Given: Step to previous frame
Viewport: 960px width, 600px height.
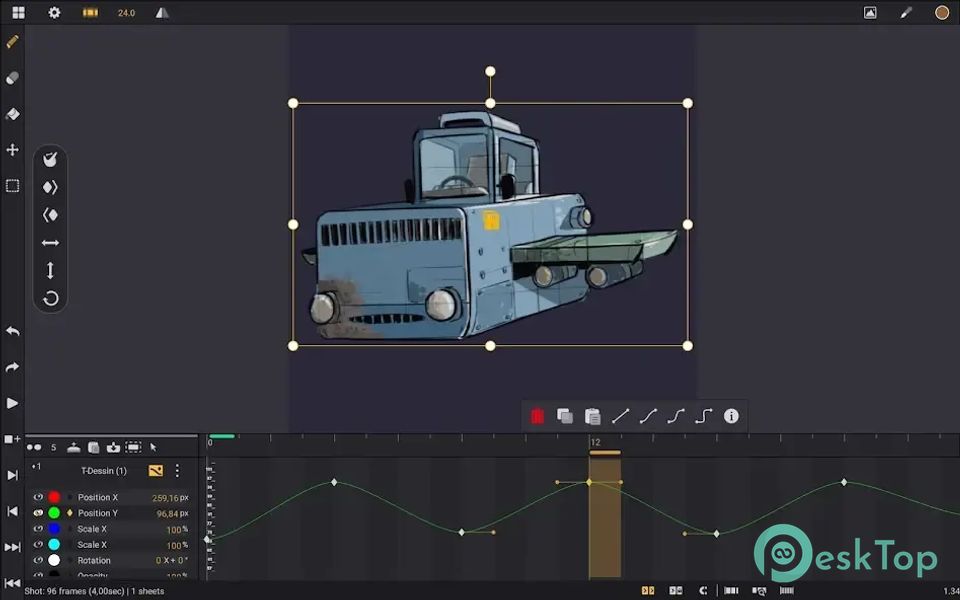Looking at the screenshot, I should (x=12, y=511).
